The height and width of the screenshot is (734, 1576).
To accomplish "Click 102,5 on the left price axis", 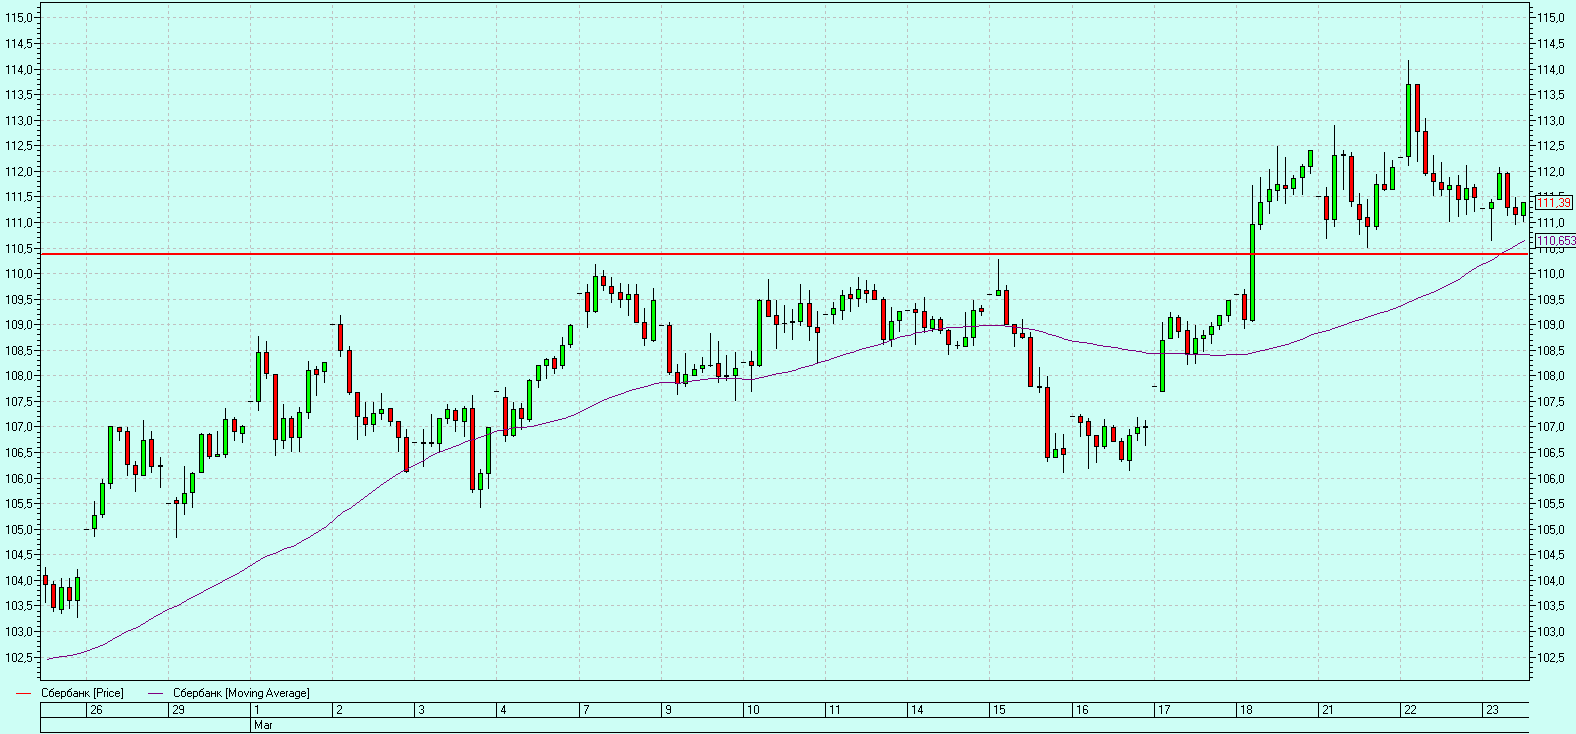I will click(x=19, y=657).
